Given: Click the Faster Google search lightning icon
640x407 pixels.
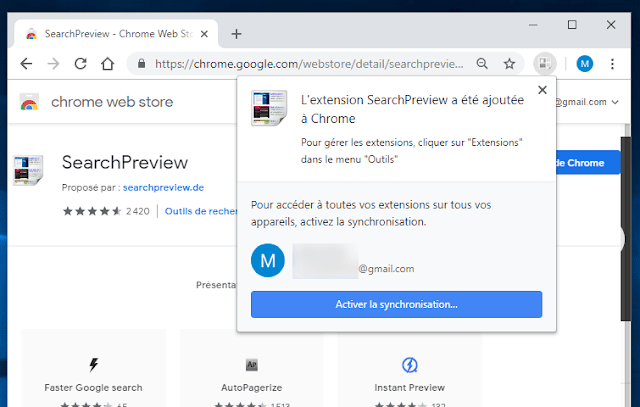Looking at the screenshot, I should 93,365.
